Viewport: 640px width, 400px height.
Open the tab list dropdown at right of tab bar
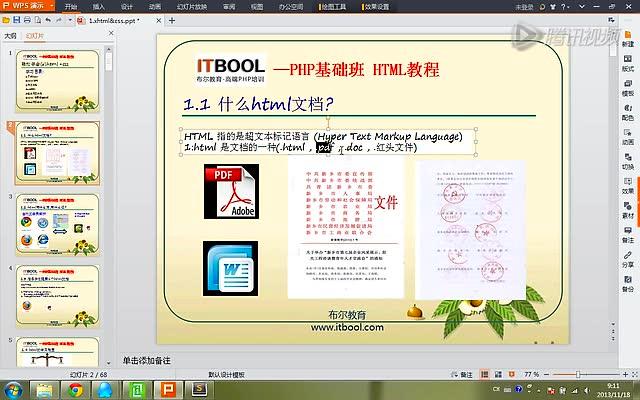tap(611, 20)
